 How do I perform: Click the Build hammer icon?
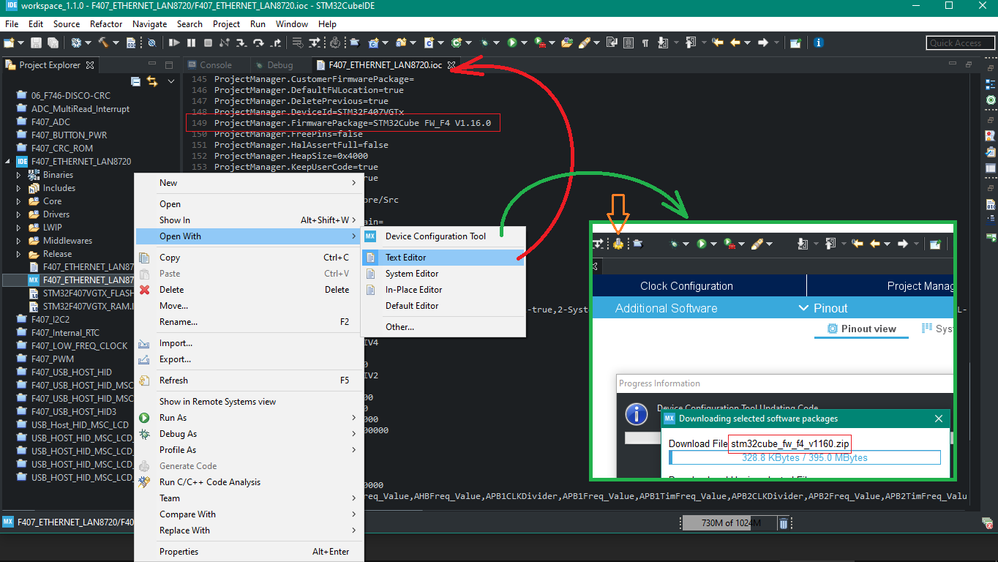pyautogui.click(x=103, y=43)
